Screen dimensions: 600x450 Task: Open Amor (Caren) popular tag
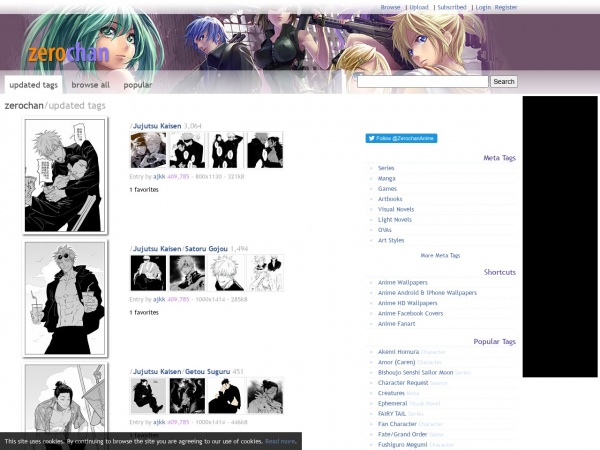[x=396, y=362]
